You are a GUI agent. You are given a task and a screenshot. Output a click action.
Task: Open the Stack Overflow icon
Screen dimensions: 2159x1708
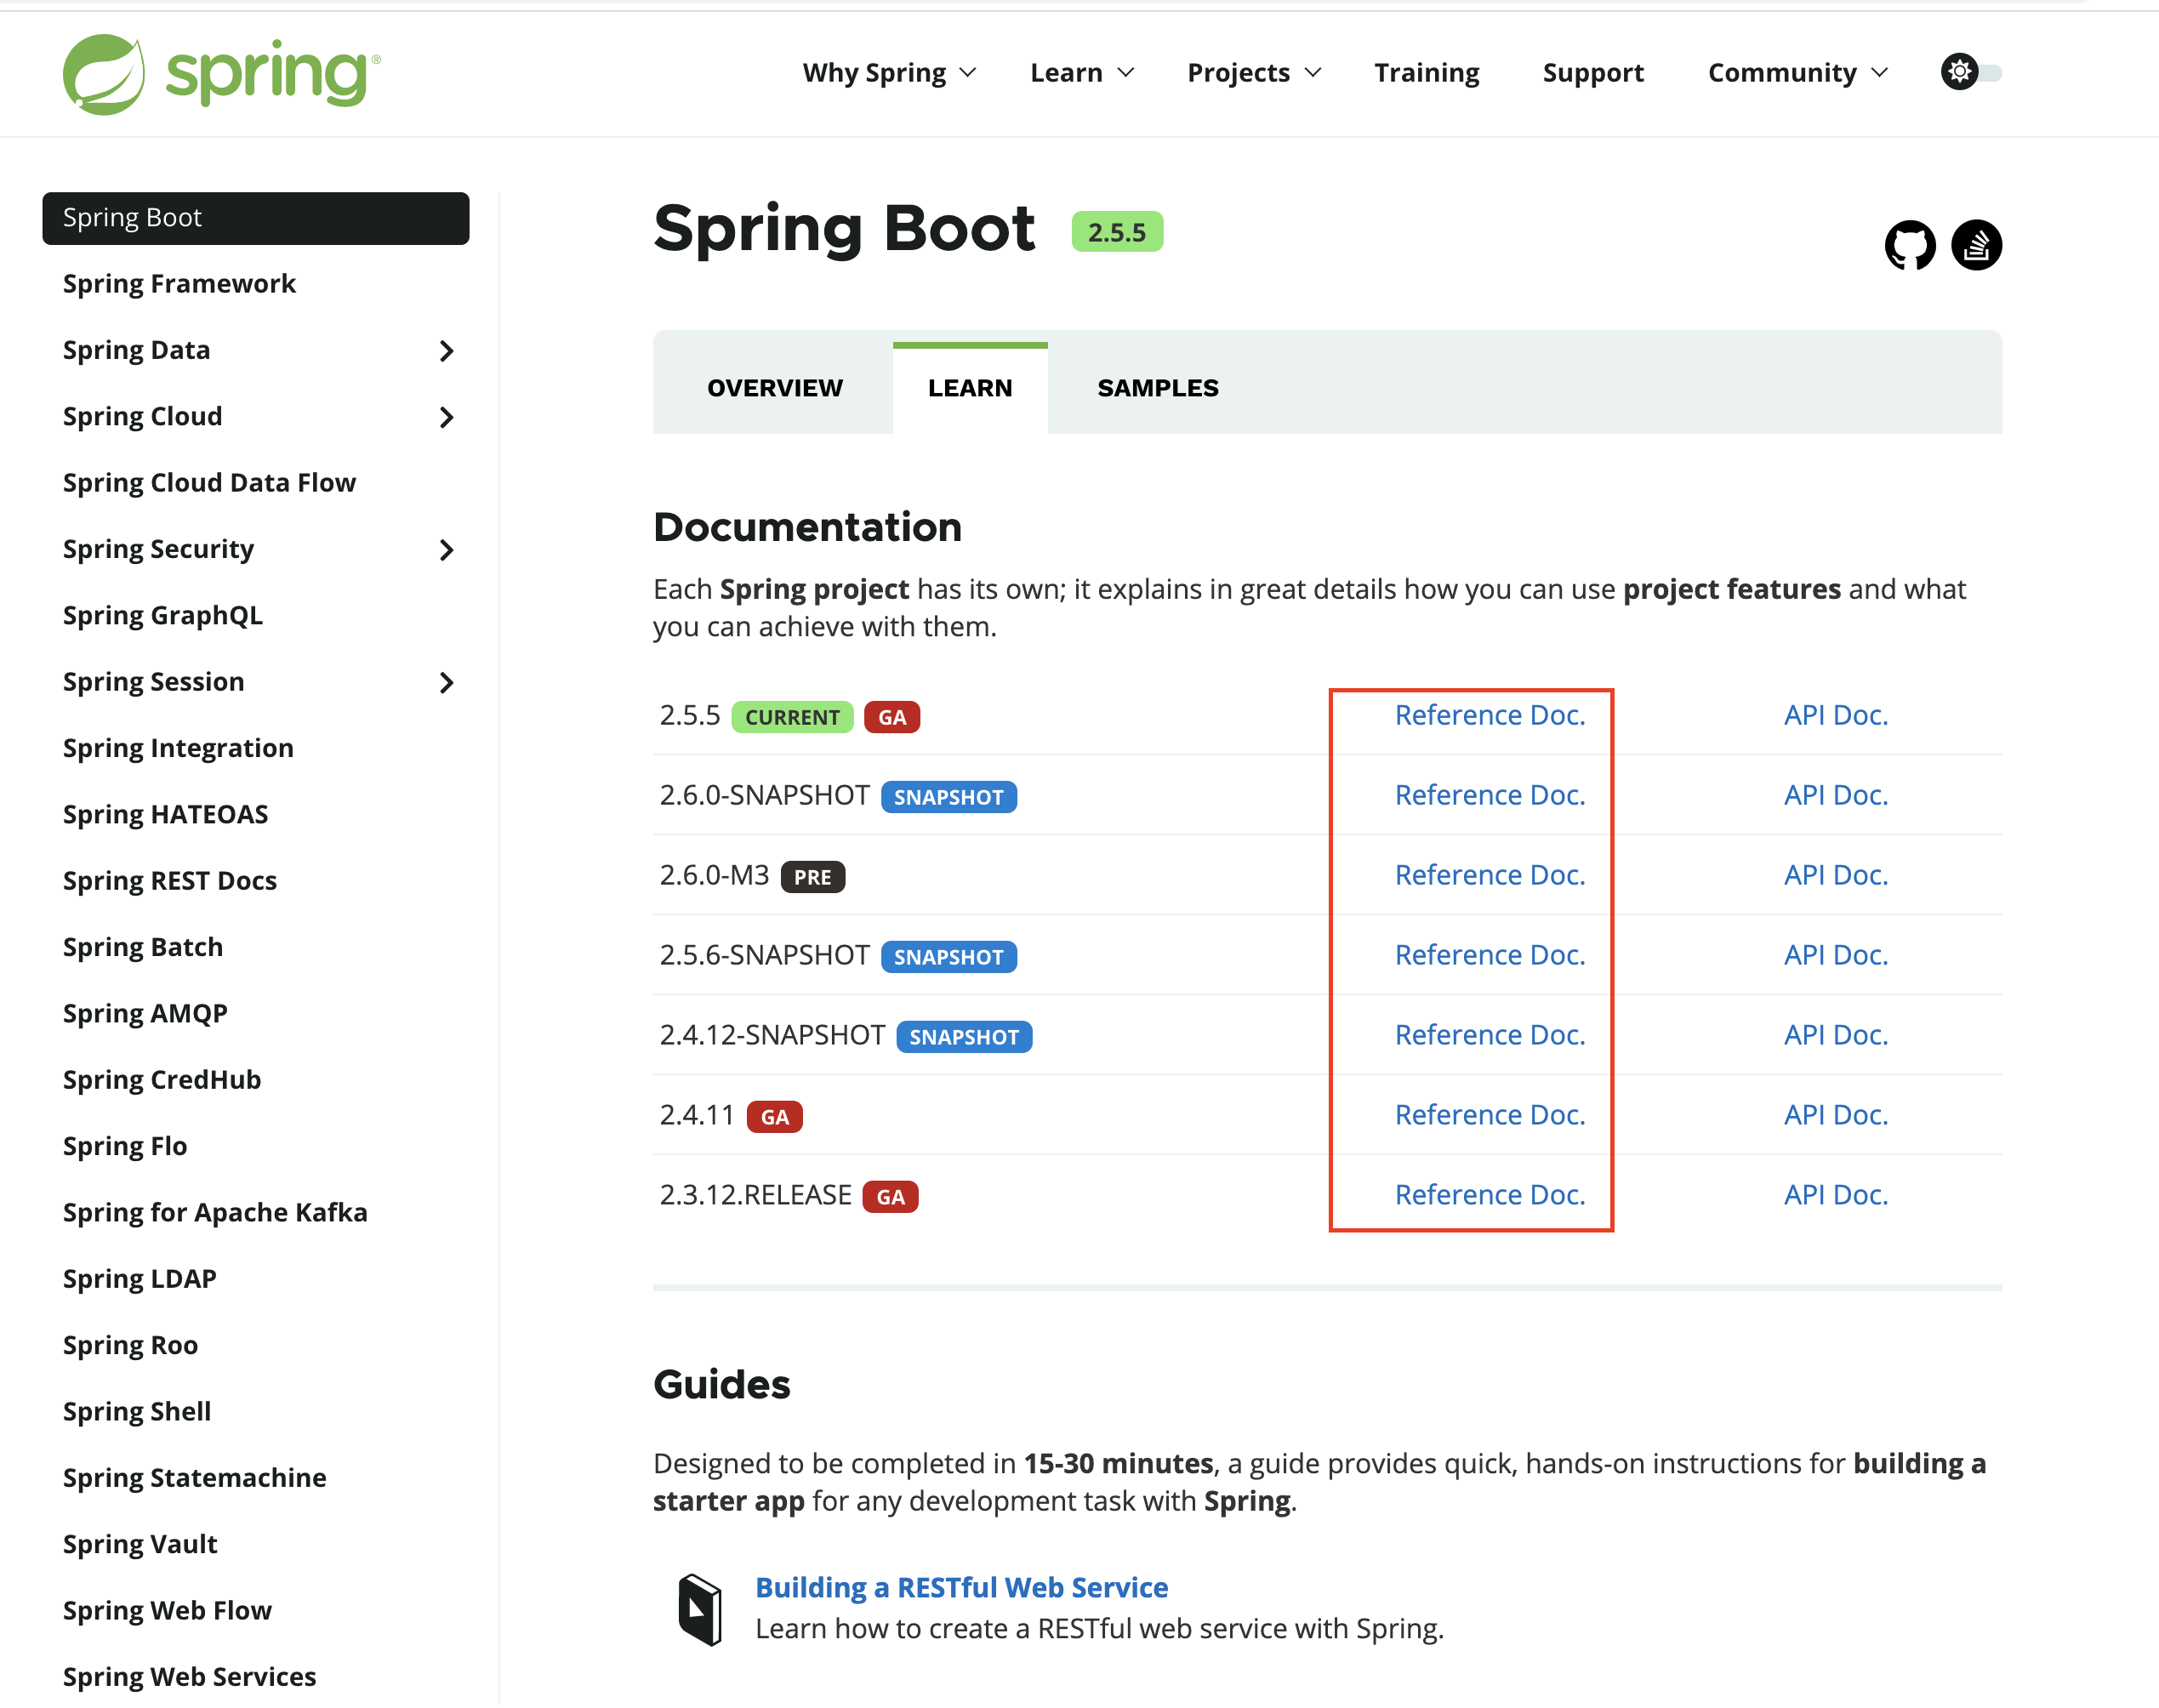tap(1976, 245)
